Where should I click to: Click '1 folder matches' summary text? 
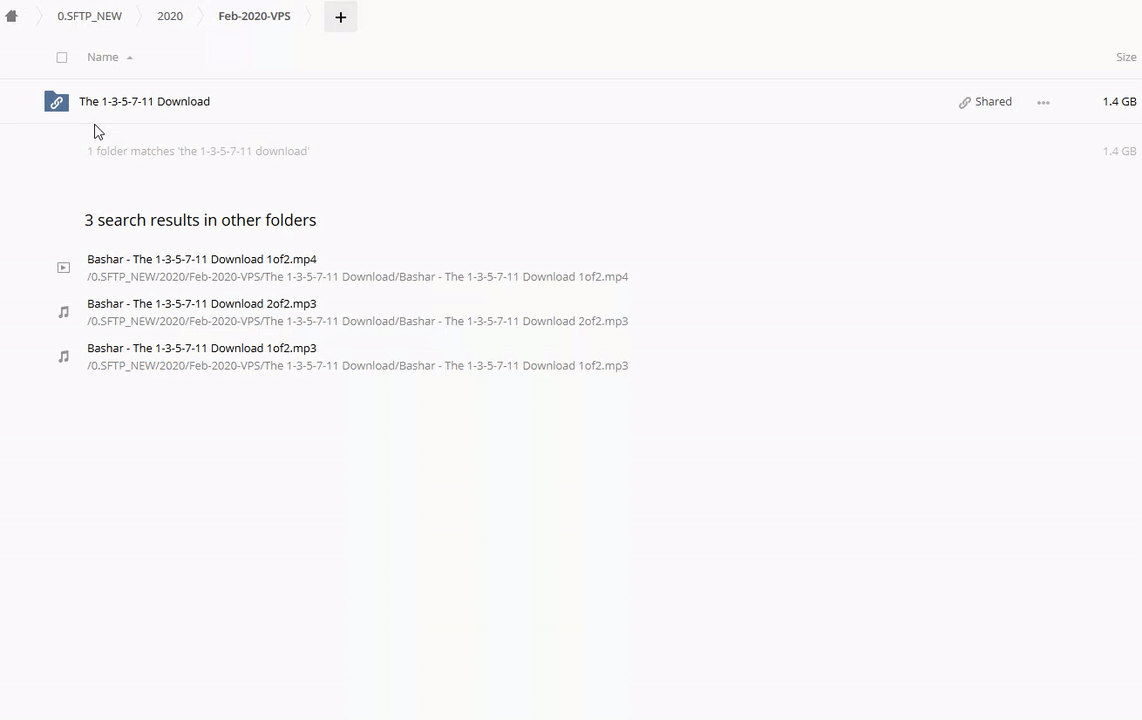click(x=198, y=151)
